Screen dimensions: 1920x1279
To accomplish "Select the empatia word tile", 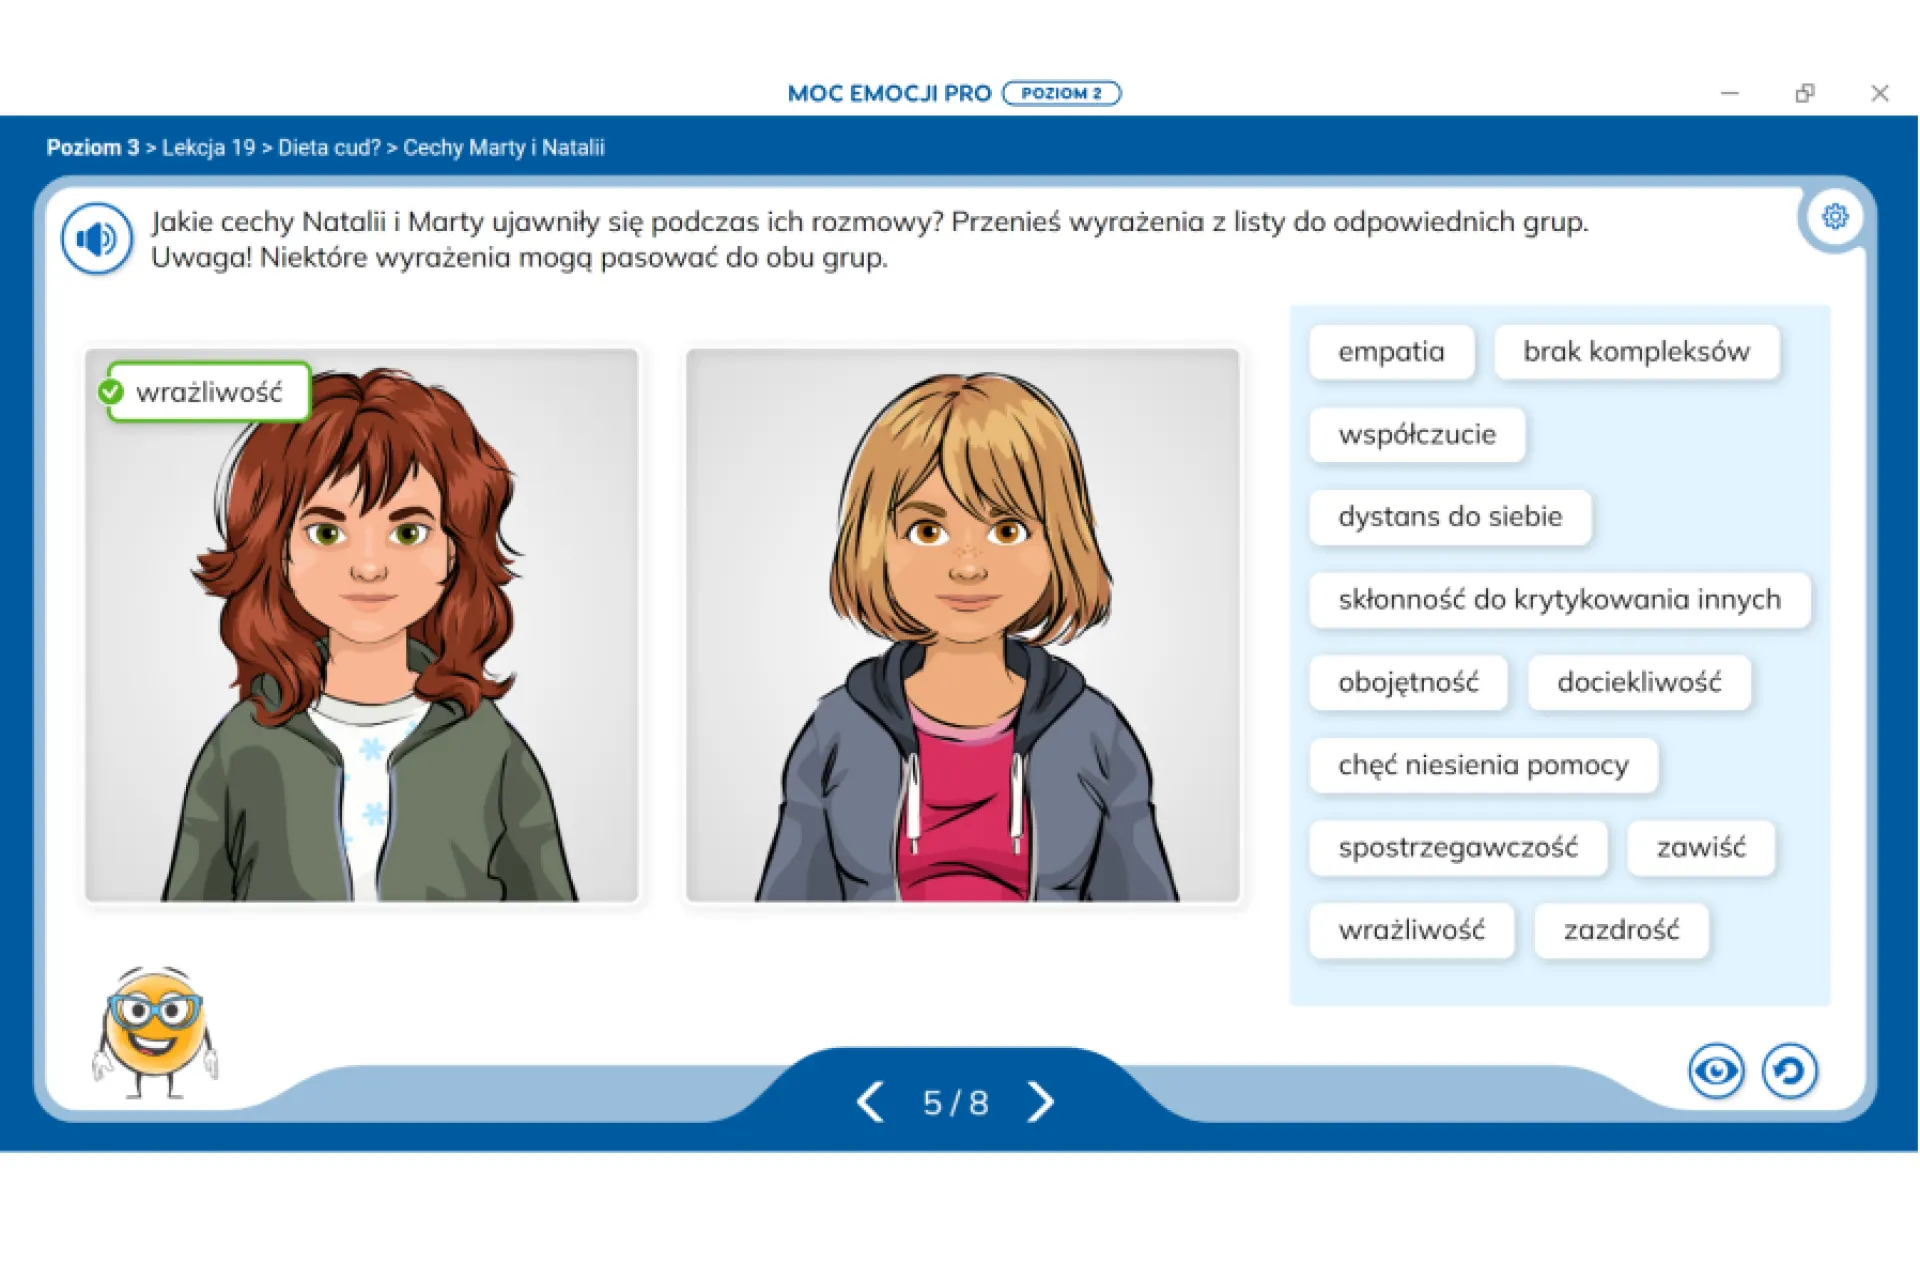I will point(1391,352).
